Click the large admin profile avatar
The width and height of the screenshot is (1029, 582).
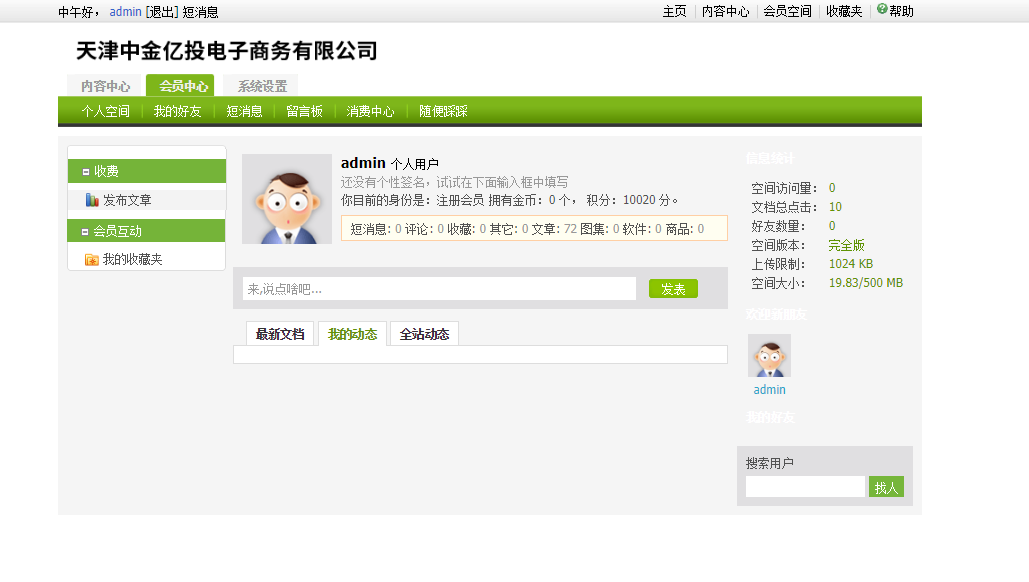pos(287,199)
